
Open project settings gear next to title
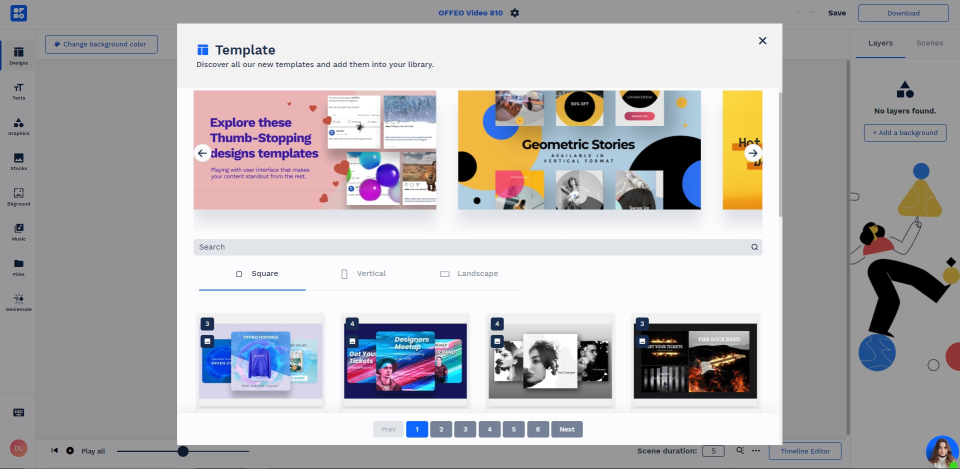514,13
